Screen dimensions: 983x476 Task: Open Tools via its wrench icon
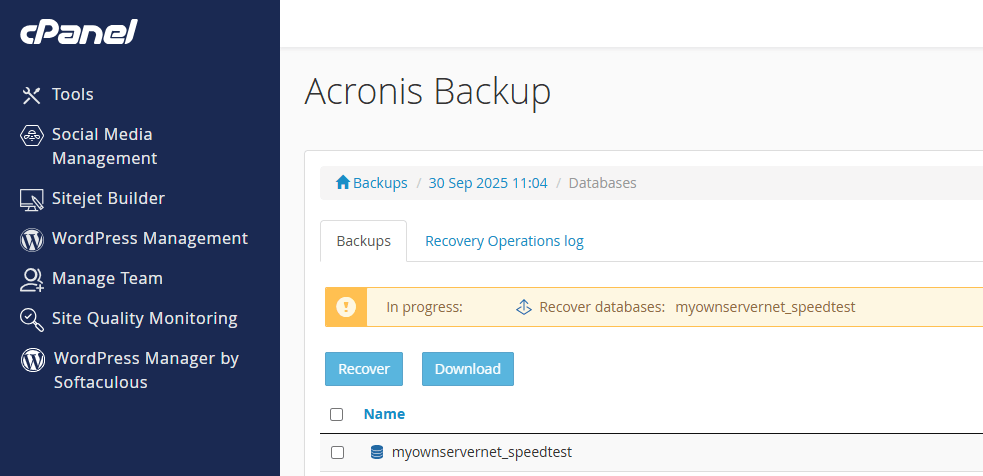tap(31, 95)
